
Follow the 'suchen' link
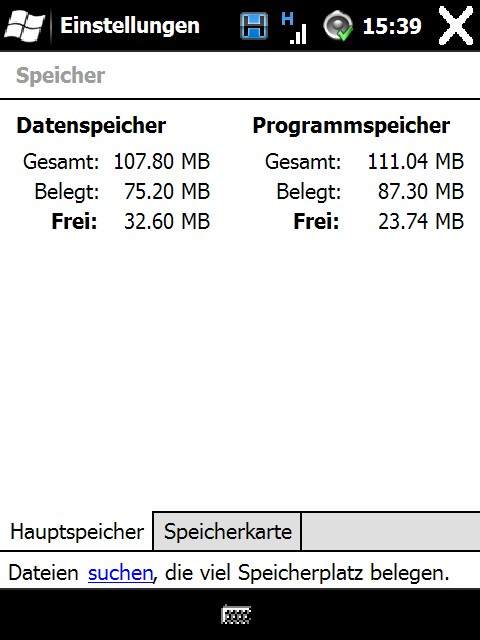pos(120,573)
